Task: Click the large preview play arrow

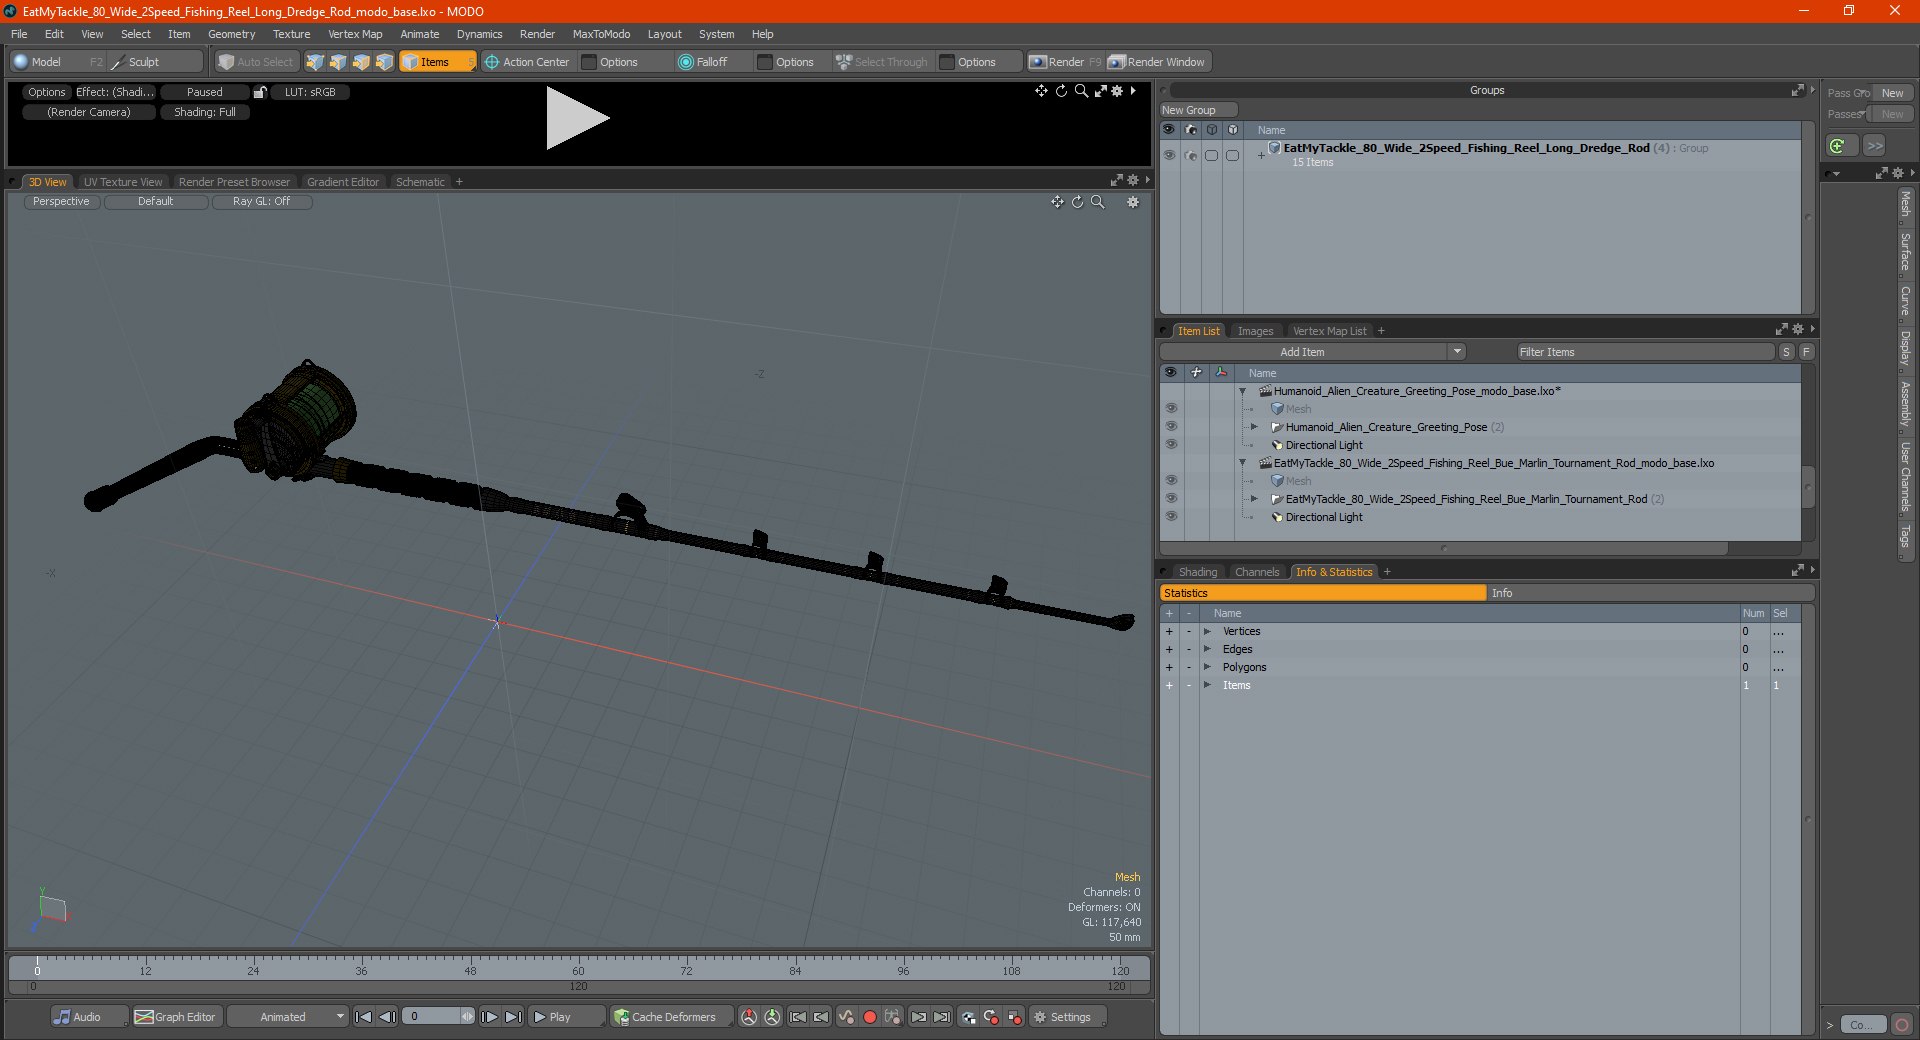Action: pos(577,118)
